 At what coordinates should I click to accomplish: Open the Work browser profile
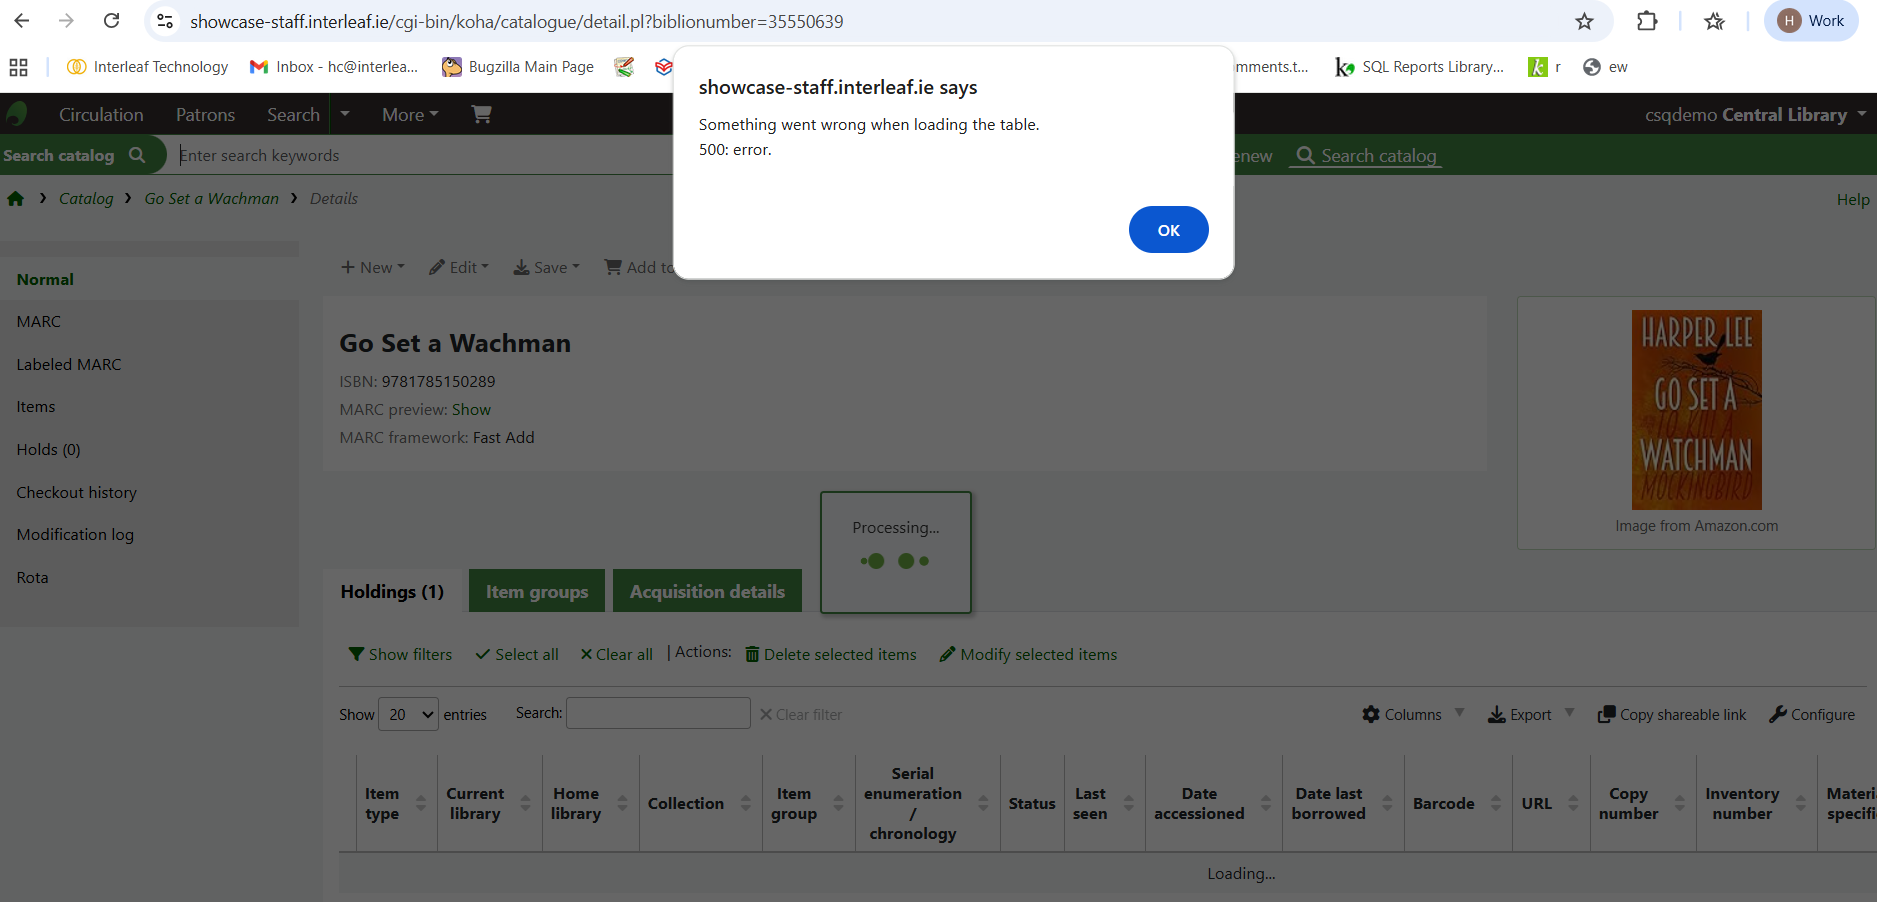(x=1811, y=21)
